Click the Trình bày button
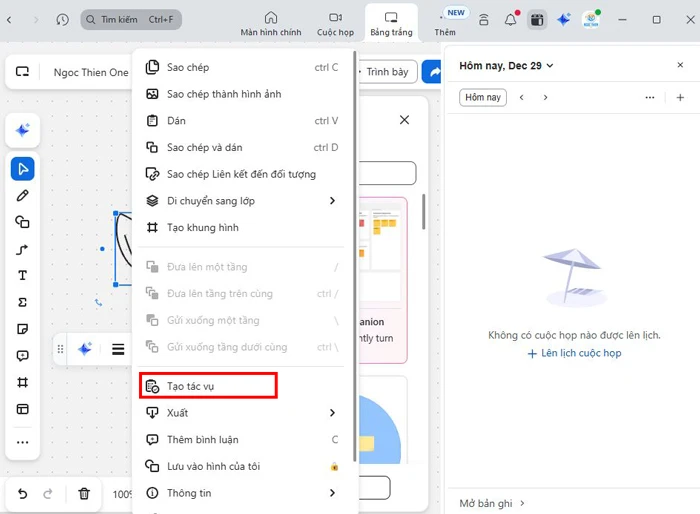The image size is (700, 514). pyautogui.click(x=388, y=72)
